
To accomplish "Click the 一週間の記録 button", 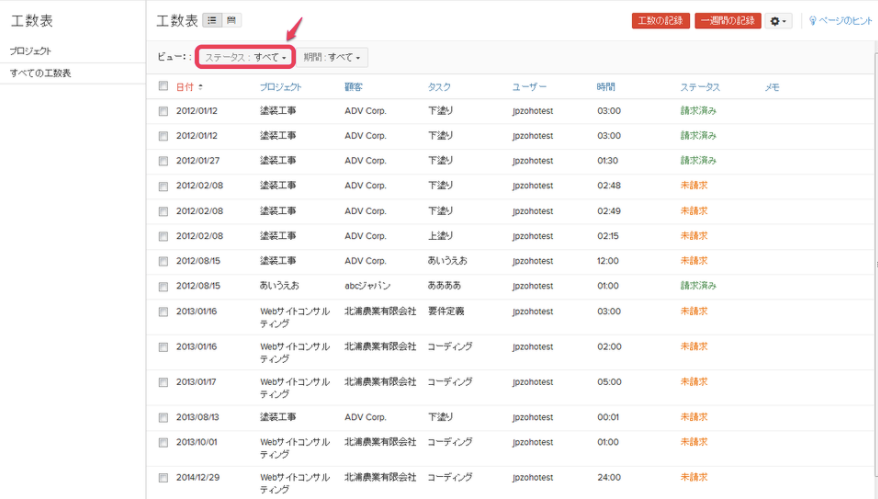I will point(728,21).
